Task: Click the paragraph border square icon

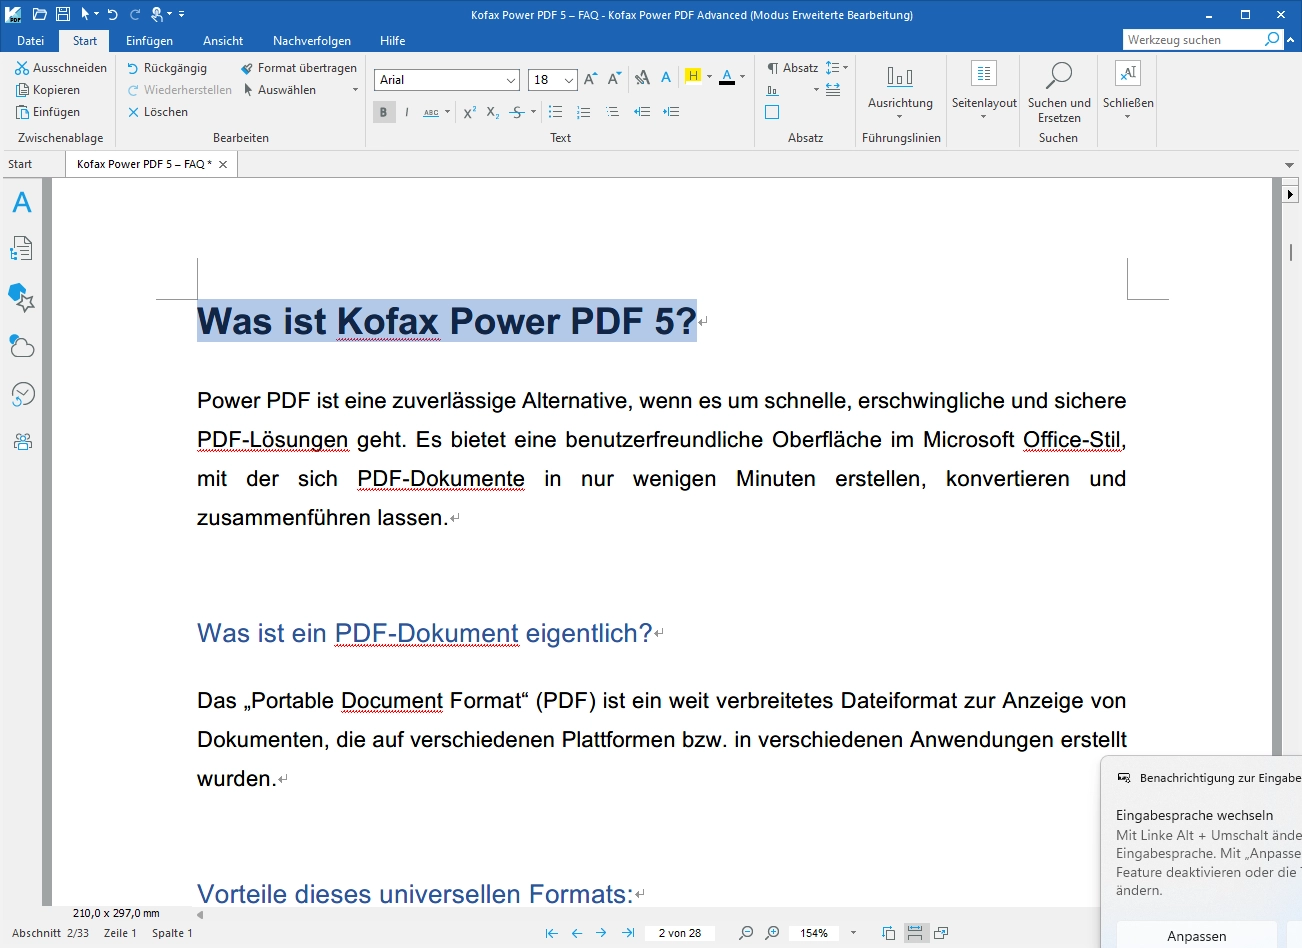Action: (772, 112)
